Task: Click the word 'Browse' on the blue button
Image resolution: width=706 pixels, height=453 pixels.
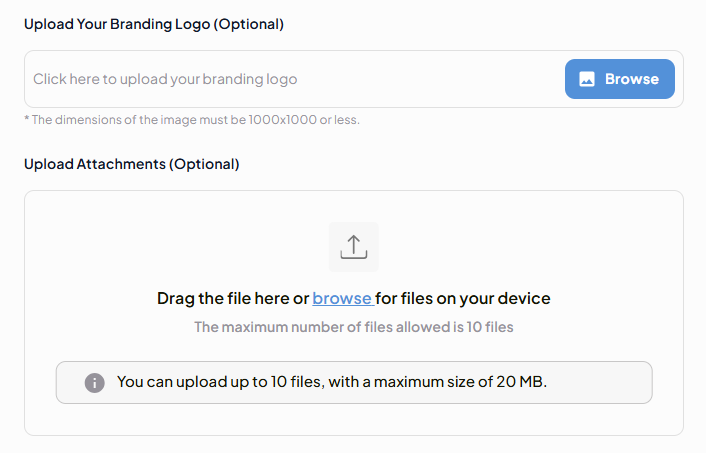Action: click(632, 79)
